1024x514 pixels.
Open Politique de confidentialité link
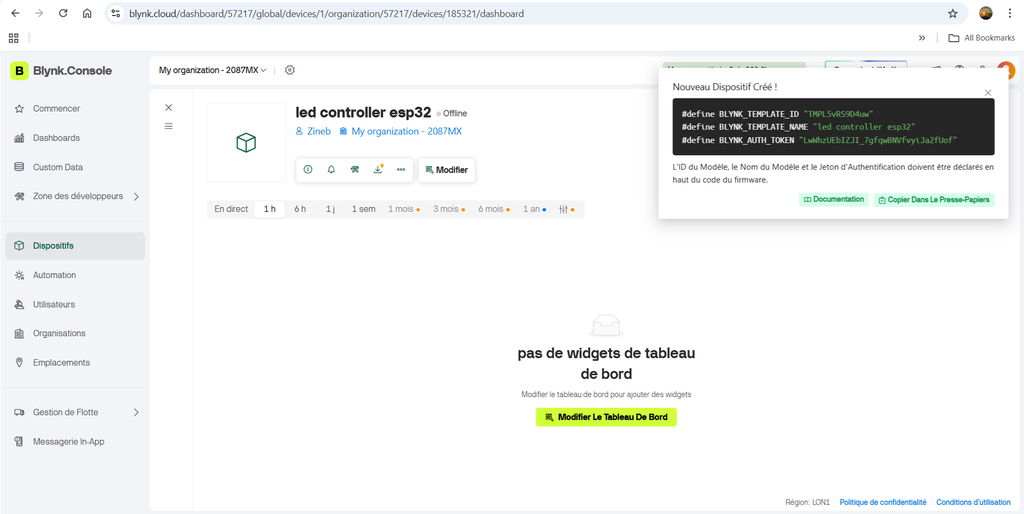pyautogui.click(x=883, y=502)
